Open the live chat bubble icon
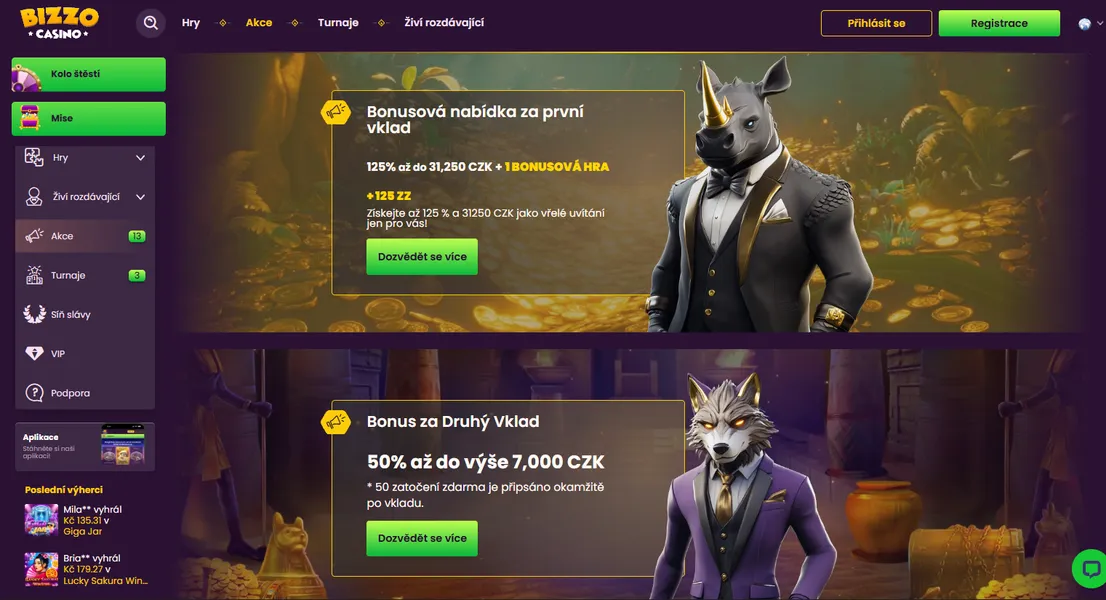1106x600 pixels. click(1090, 568)
